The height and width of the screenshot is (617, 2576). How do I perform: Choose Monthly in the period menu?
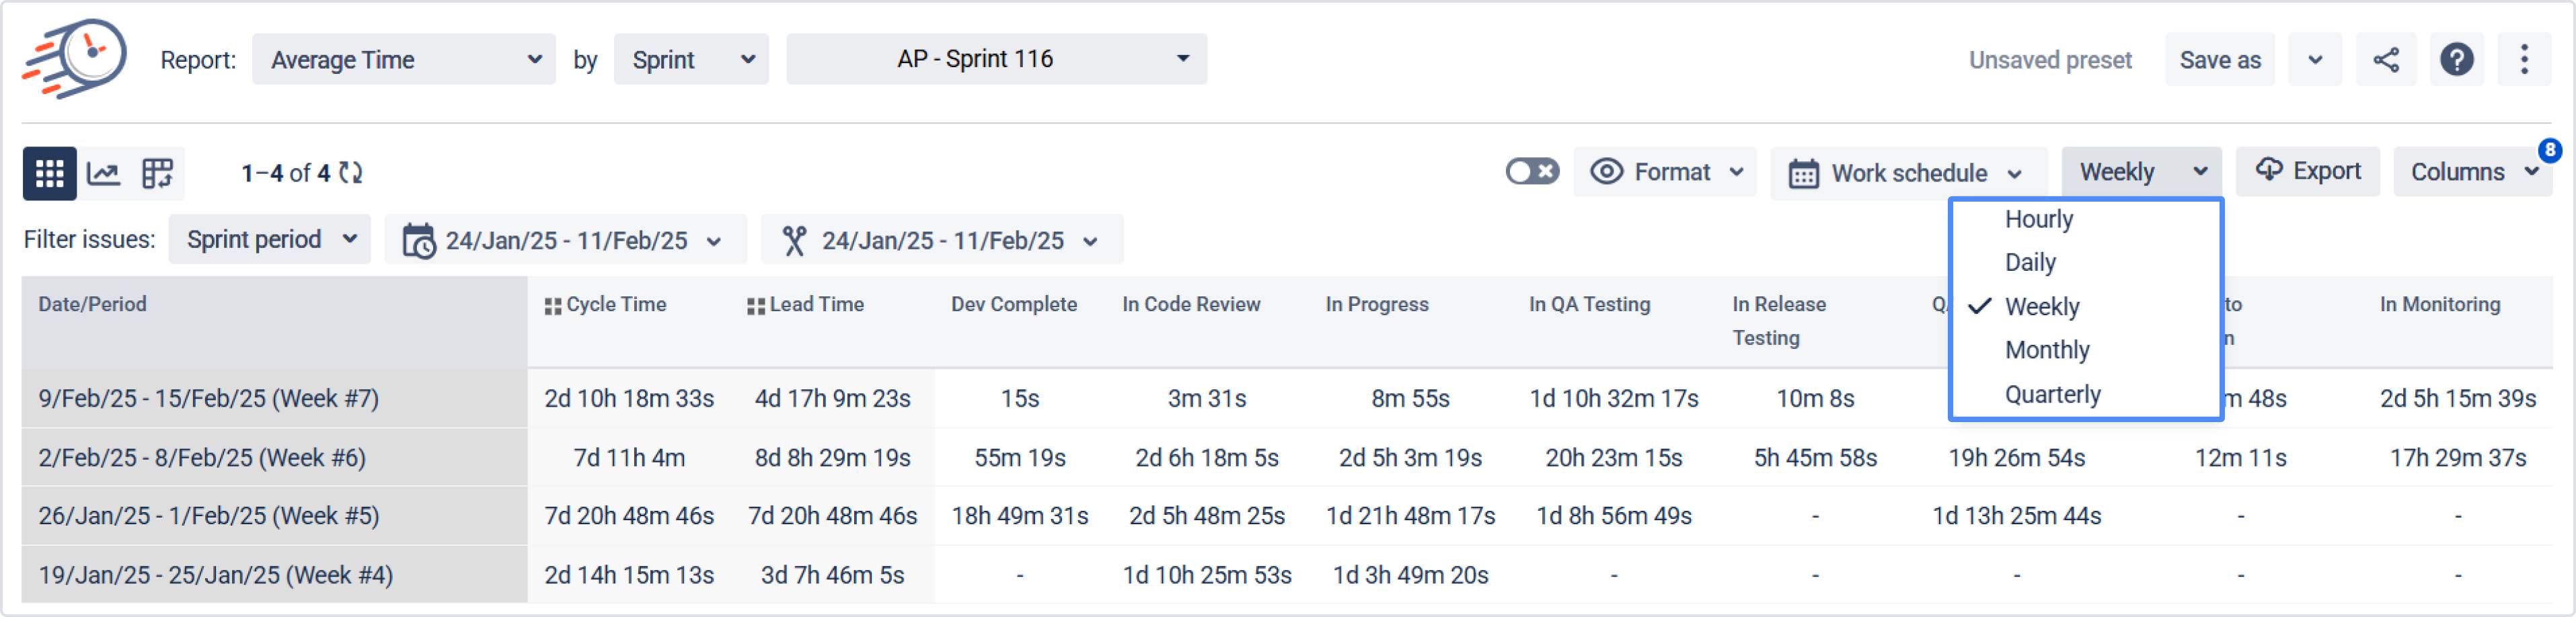coord(2047,350)
